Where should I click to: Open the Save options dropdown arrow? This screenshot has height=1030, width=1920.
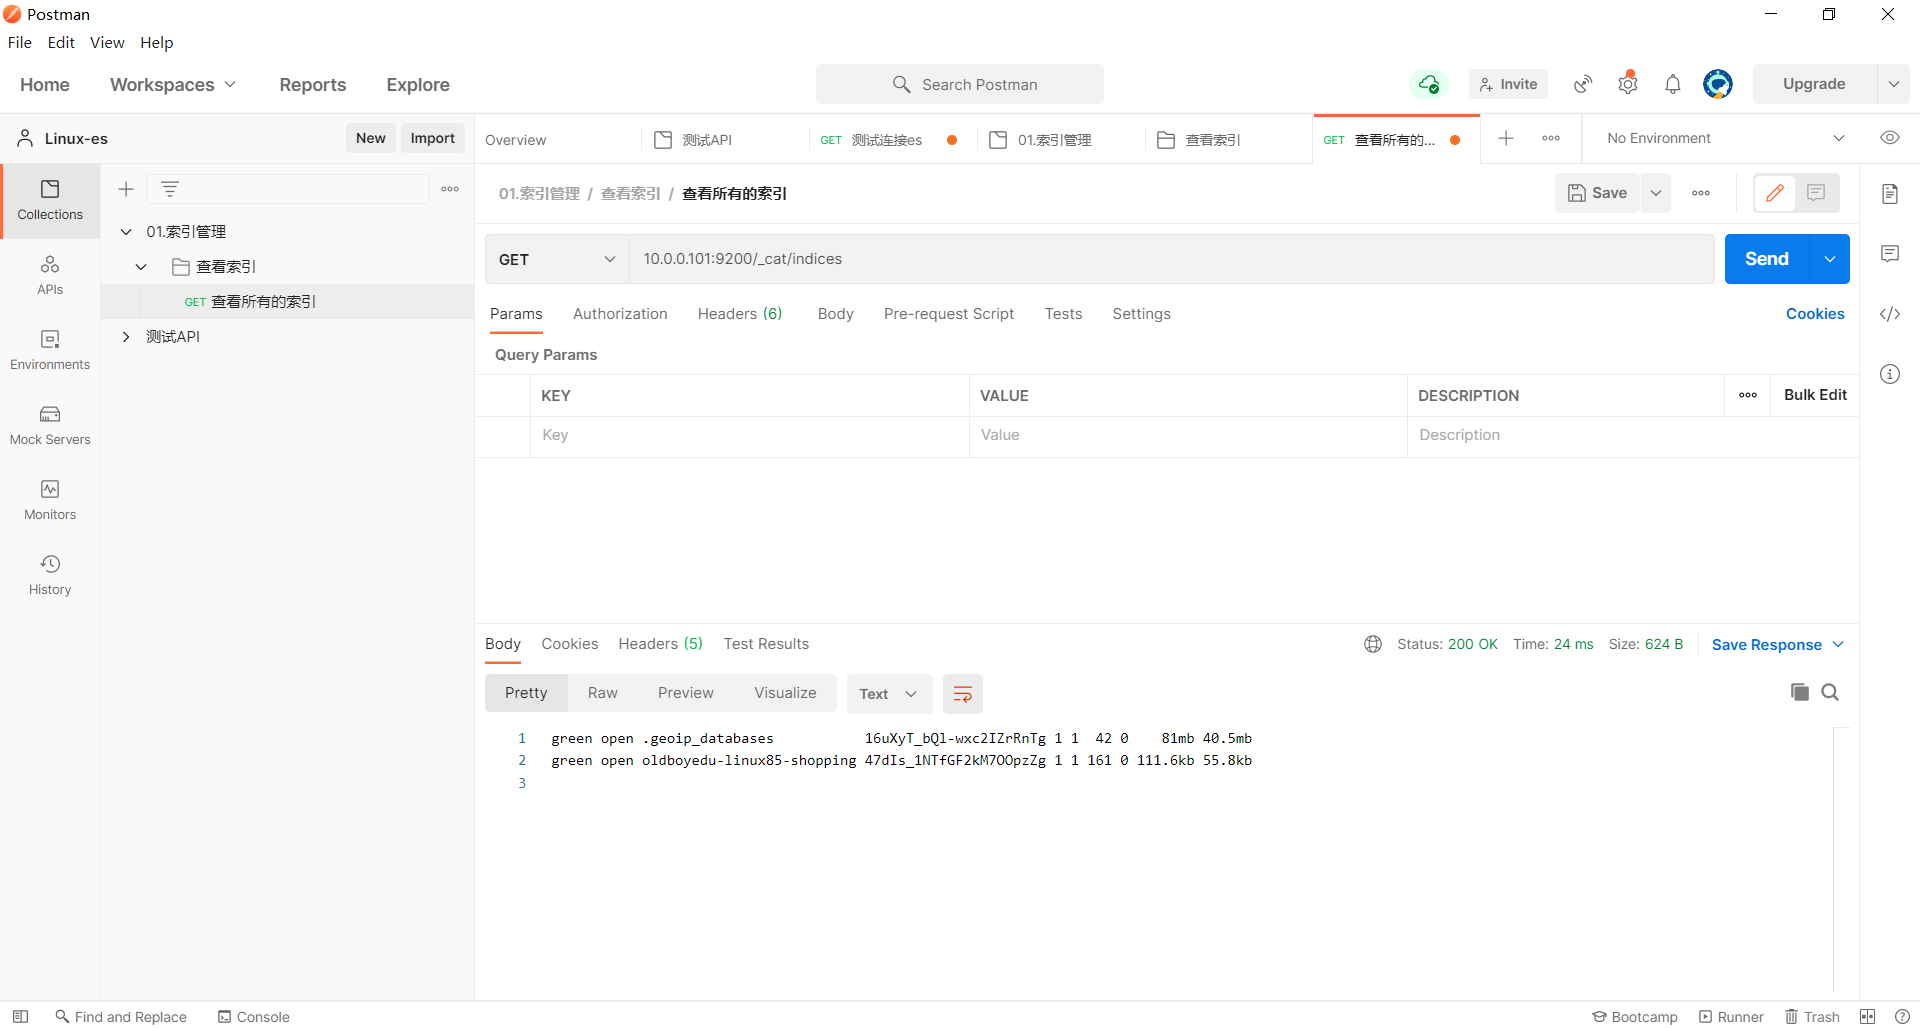tap(1656, 193)
